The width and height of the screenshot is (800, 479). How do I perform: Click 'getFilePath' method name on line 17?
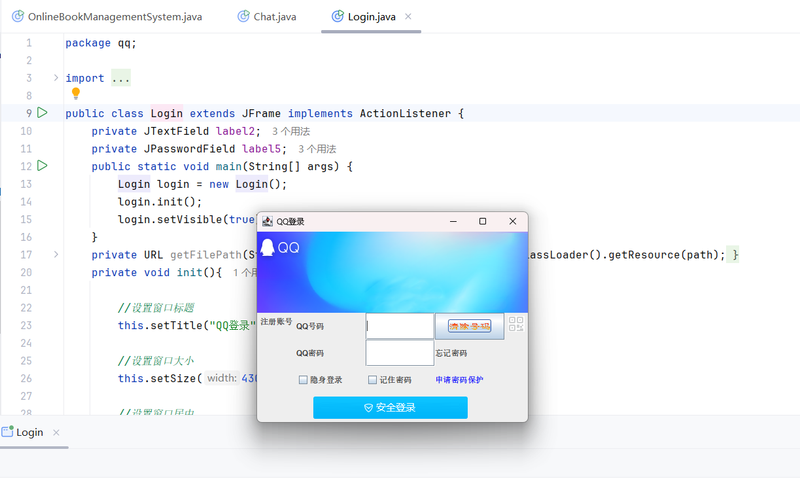(x=206, y=255)
